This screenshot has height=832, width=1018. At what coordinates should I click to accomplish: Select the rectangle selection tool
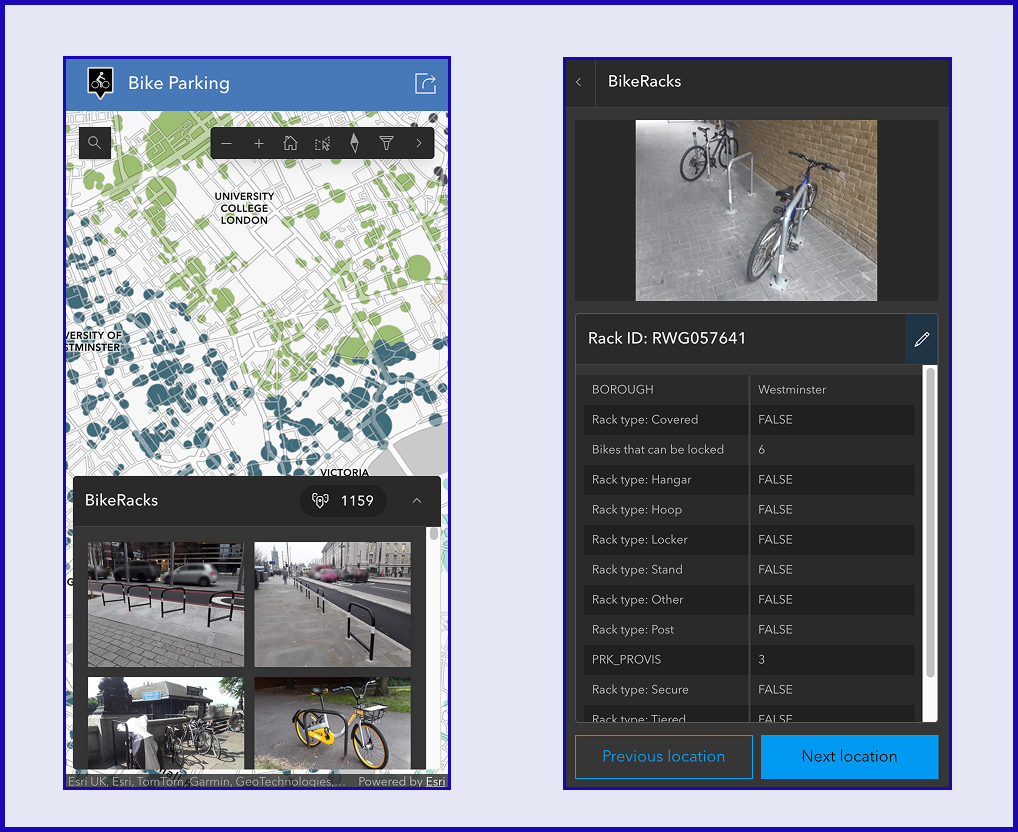tap(322, 142)
